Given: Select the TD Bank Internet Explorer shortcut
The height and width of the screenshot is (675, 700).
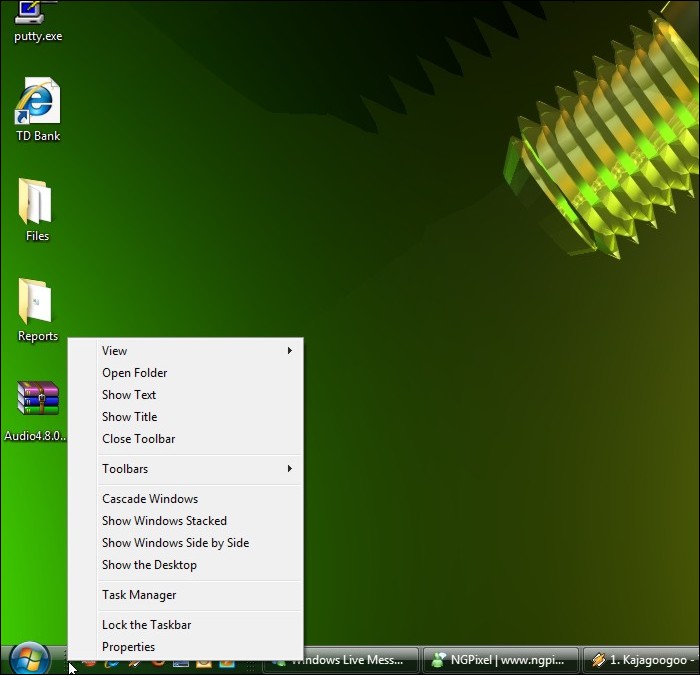Looking at the screenshot, I should click(37, 103).
